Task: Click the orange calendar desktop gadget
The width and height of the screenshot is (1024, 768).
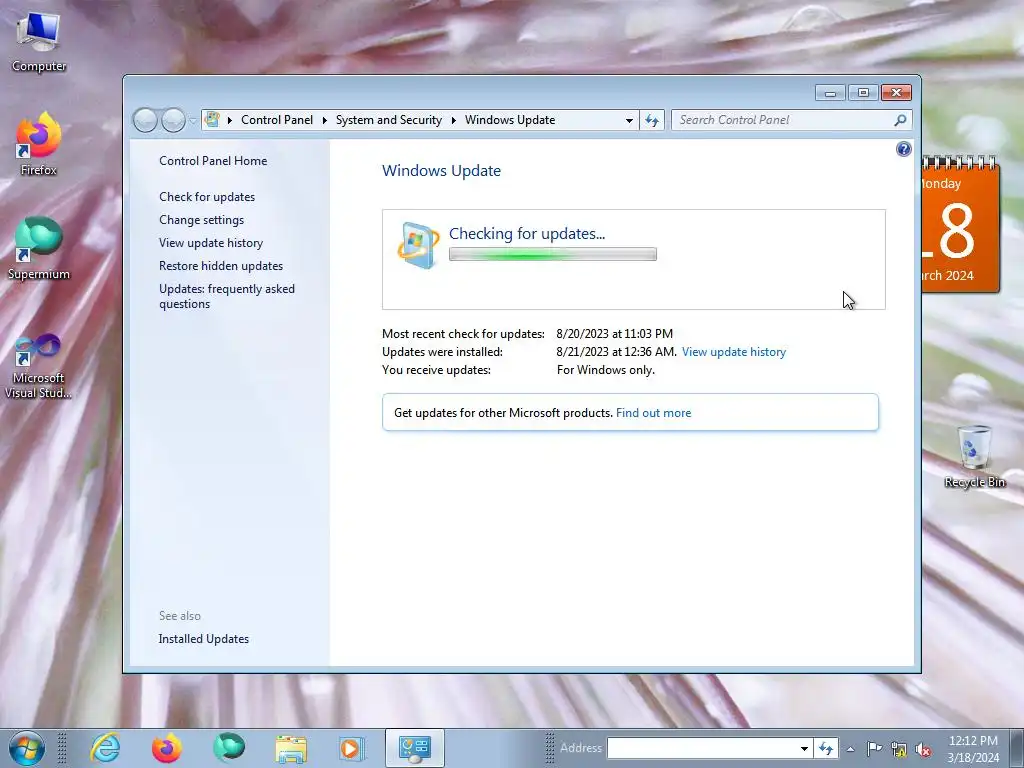Action: [x=960, y=225]
